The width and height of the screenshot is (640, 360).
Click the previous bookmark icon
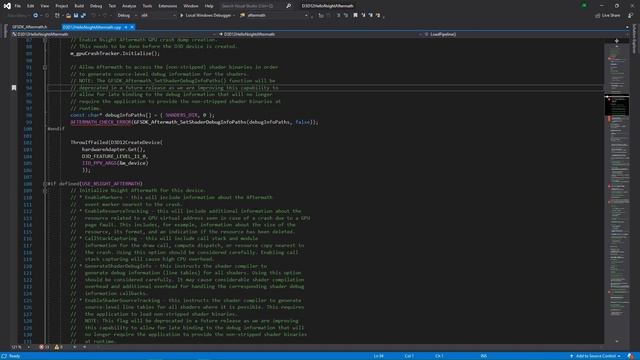tap(363, 16)
